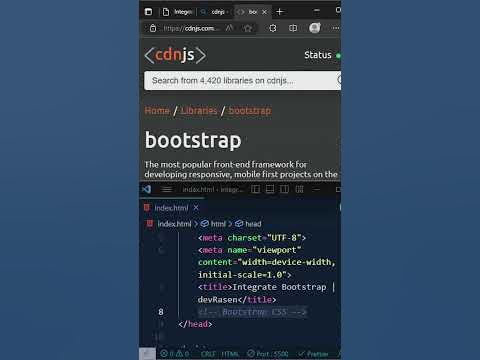The image size is (480, 360).
Task: Click the Live Server Port 5500 status item
Action: click(268, 354)
